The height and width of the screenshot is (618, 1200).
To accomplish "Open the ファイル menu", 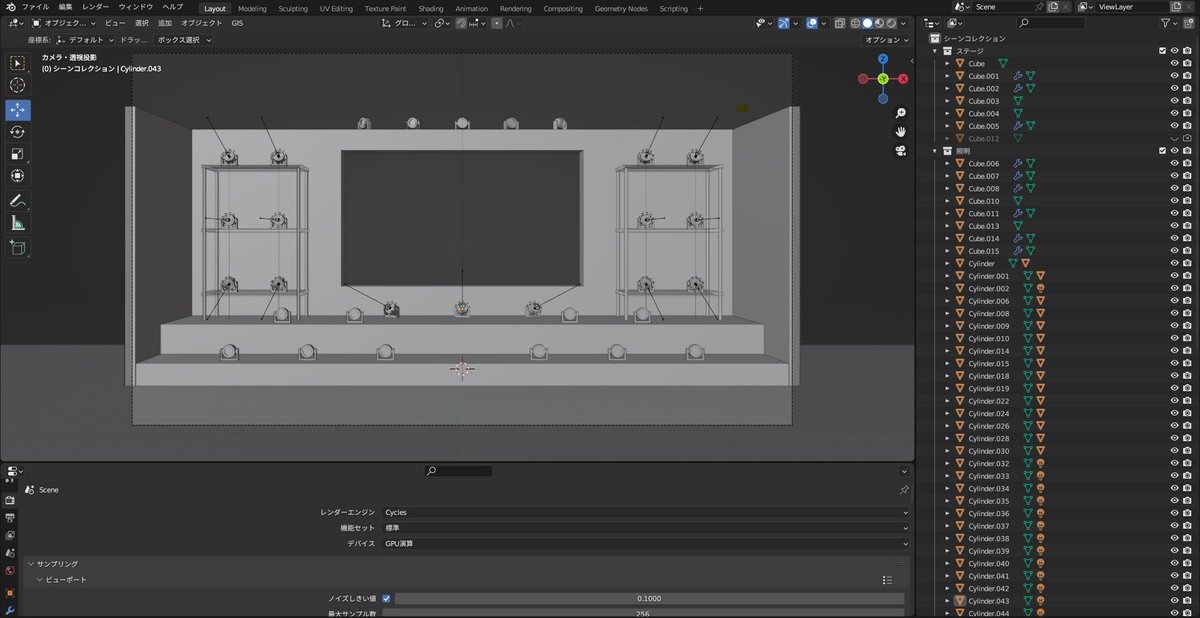I will 35,7.
